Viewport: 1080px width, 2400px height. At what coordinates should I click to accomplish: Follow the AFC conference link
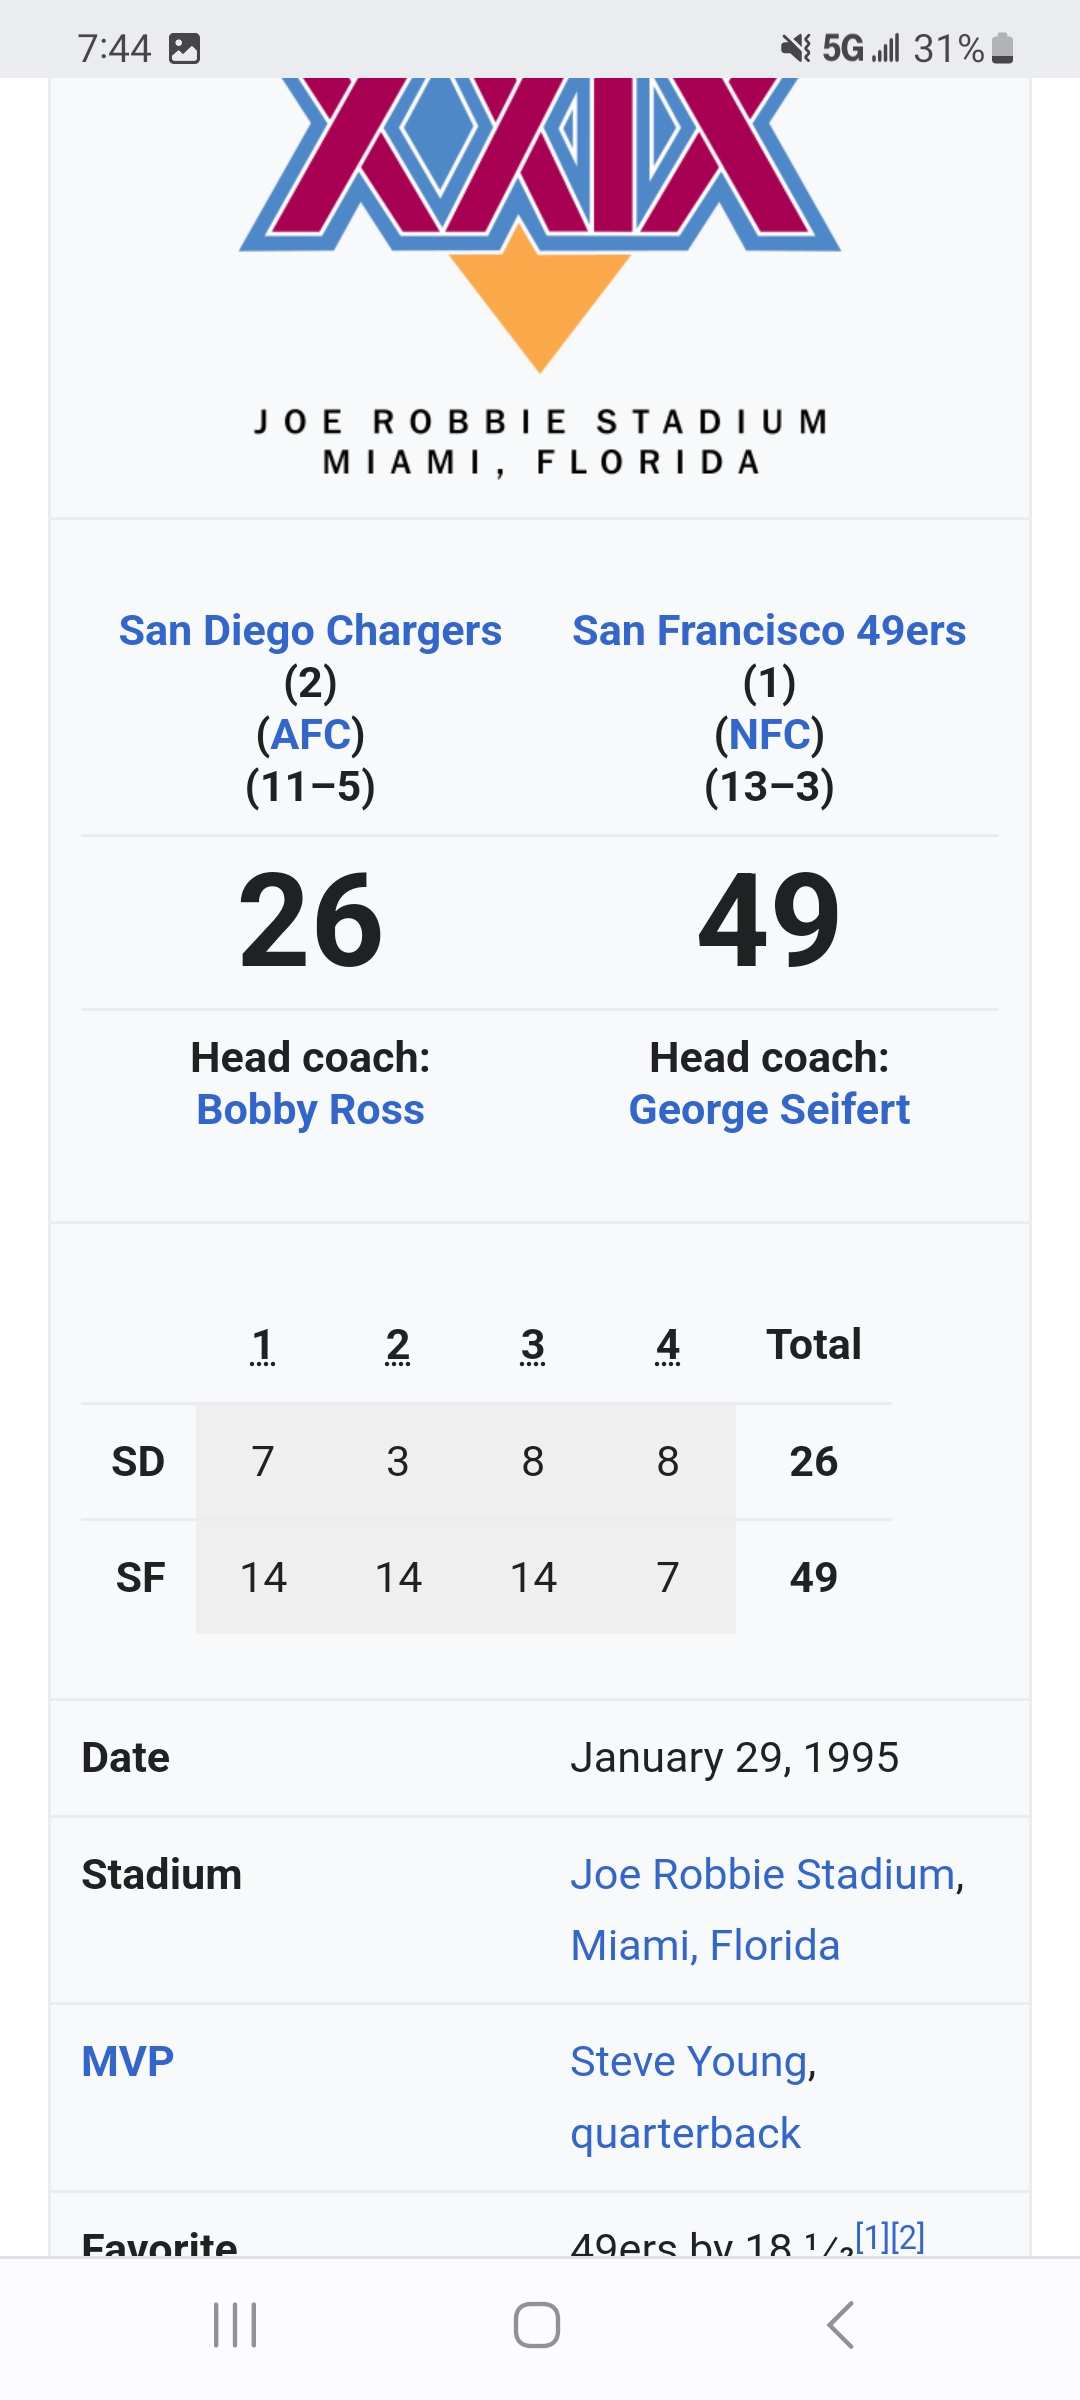(310, 735)
